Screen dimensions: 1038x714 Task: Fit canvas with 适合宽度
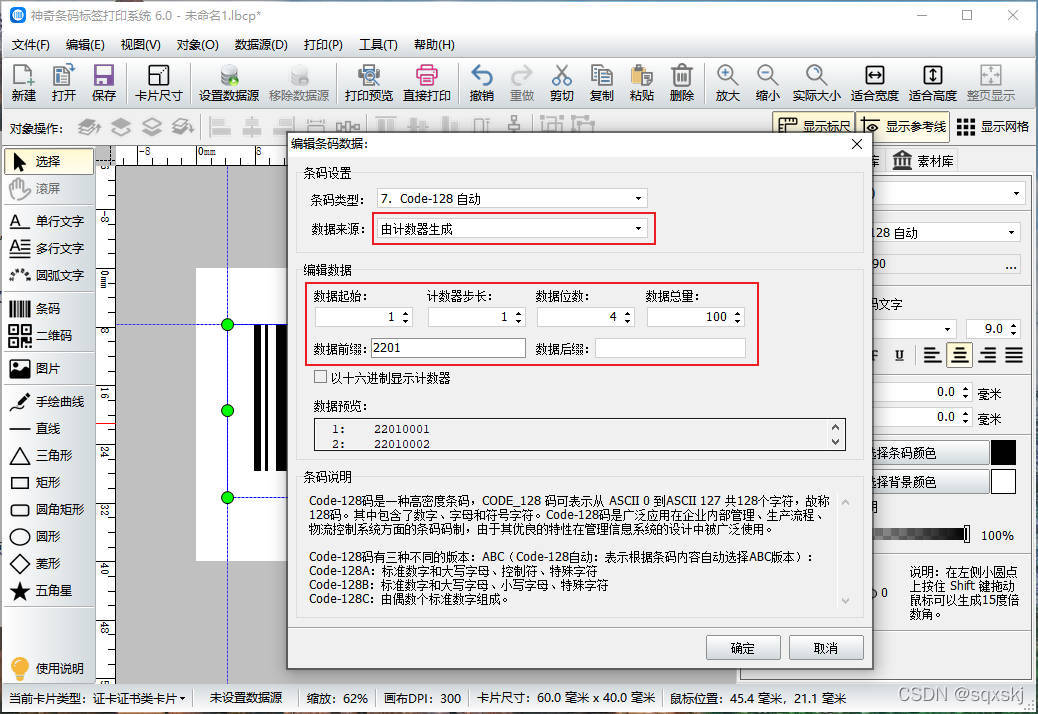pyautogui.click(x=874, y=83)
